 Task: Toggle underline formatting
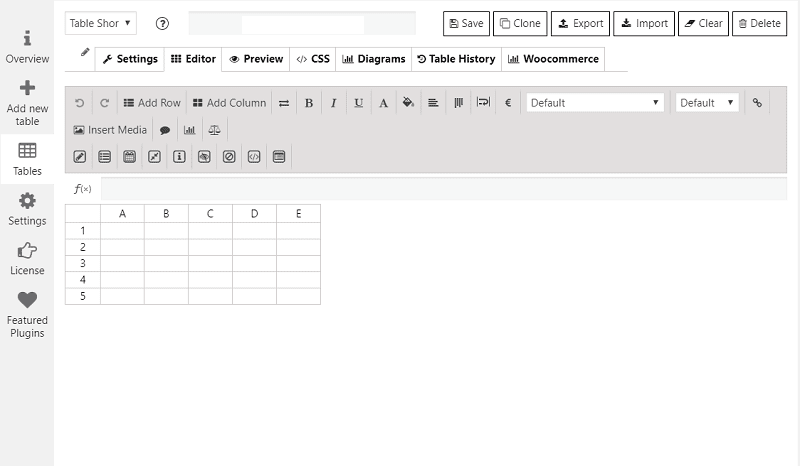pyautogui.click(x=359, y=103)
